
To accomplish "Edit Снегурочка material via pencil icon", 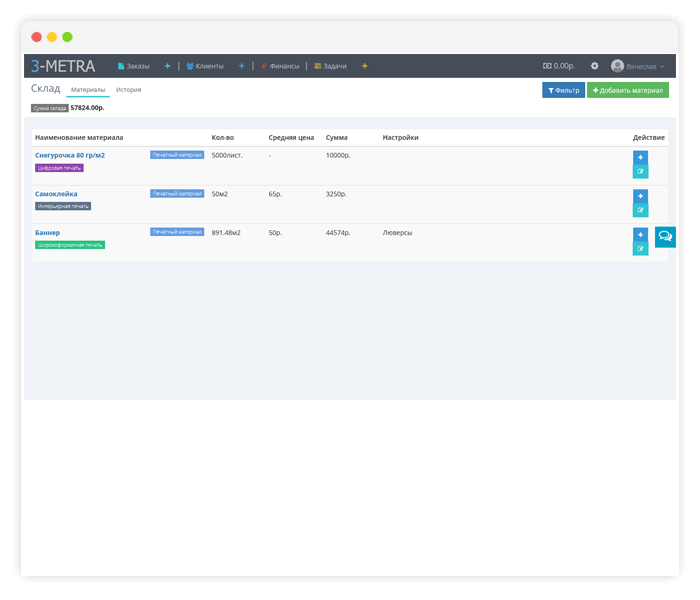I will point(640,171).
